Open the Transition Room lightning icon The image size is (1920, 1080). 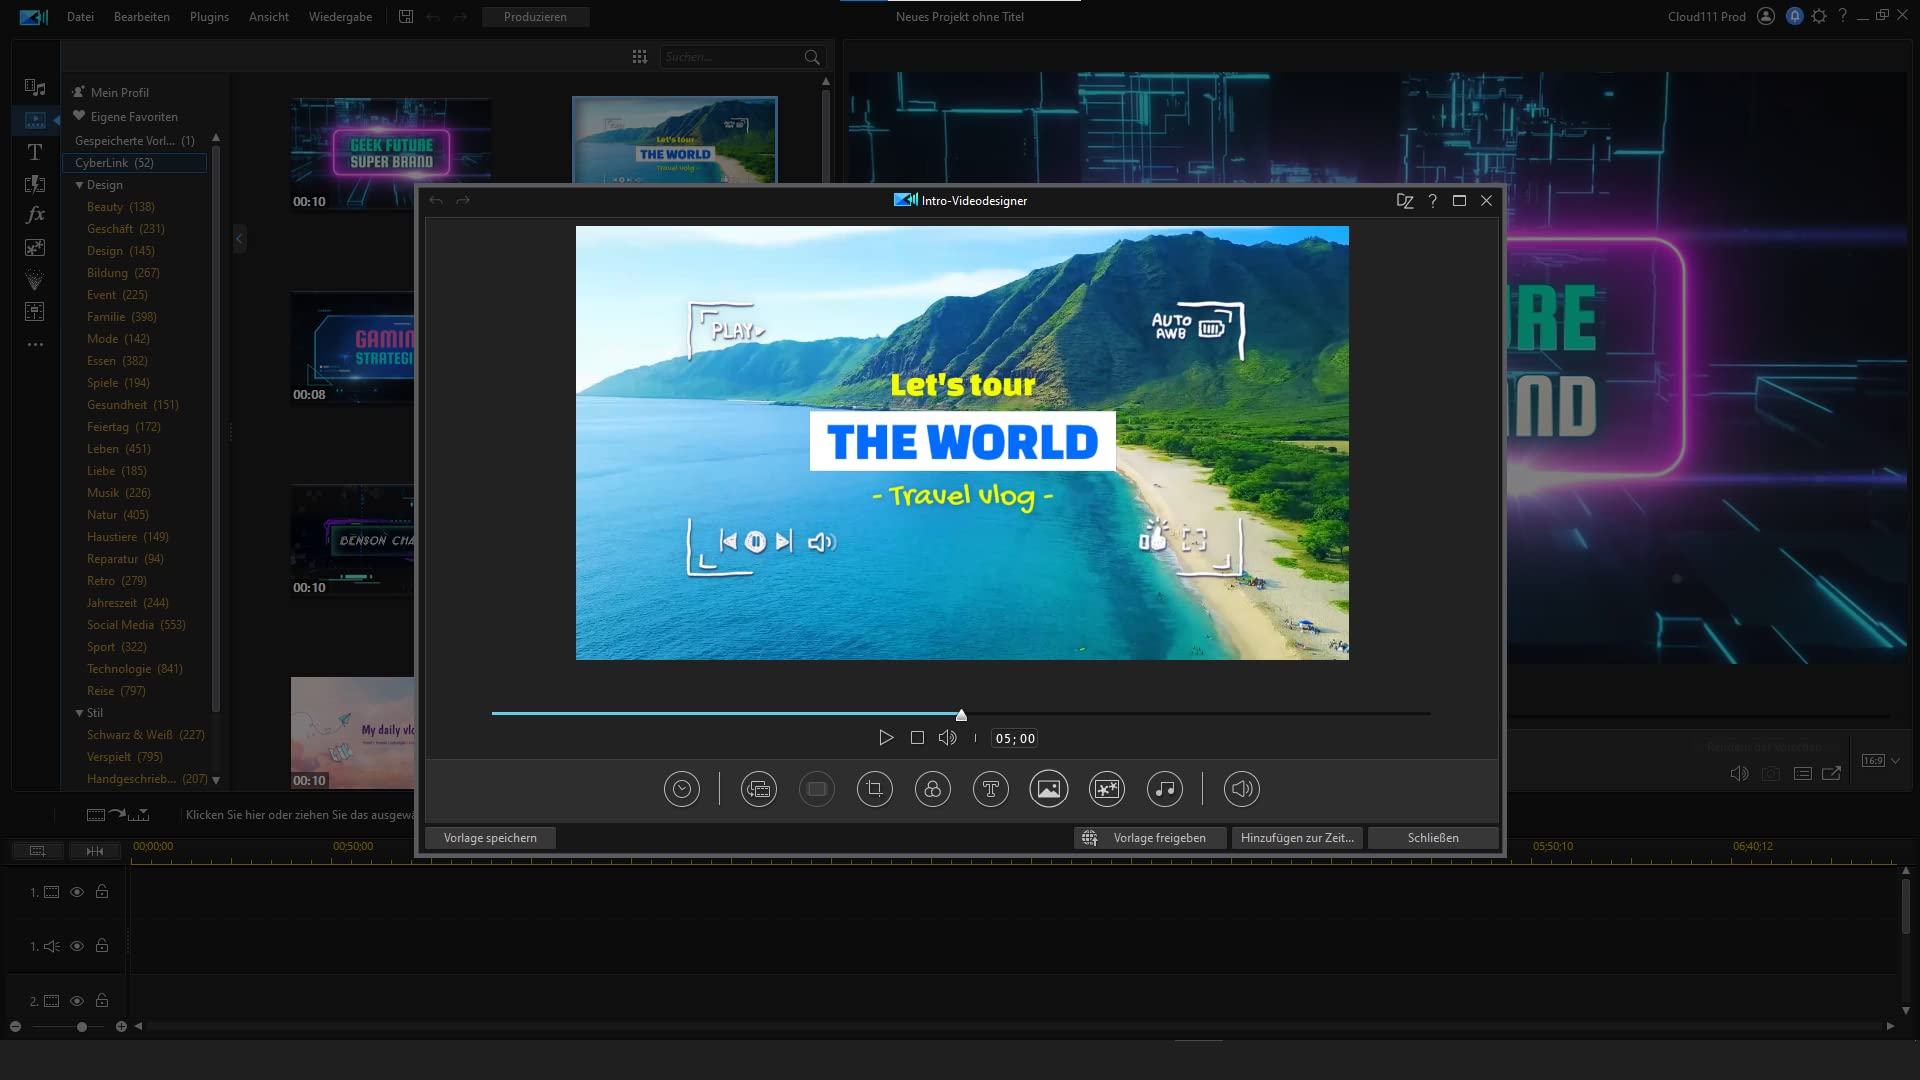(x=35, y=184)
